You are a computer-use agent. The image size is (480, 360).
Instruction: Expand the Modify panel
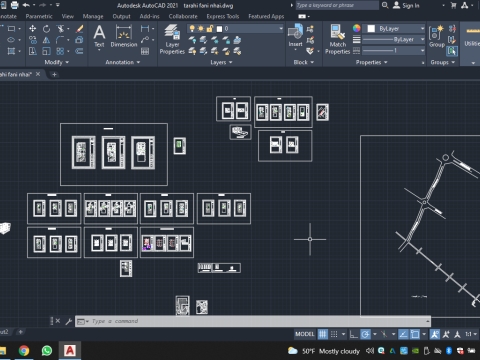click(x=57, y=62)
